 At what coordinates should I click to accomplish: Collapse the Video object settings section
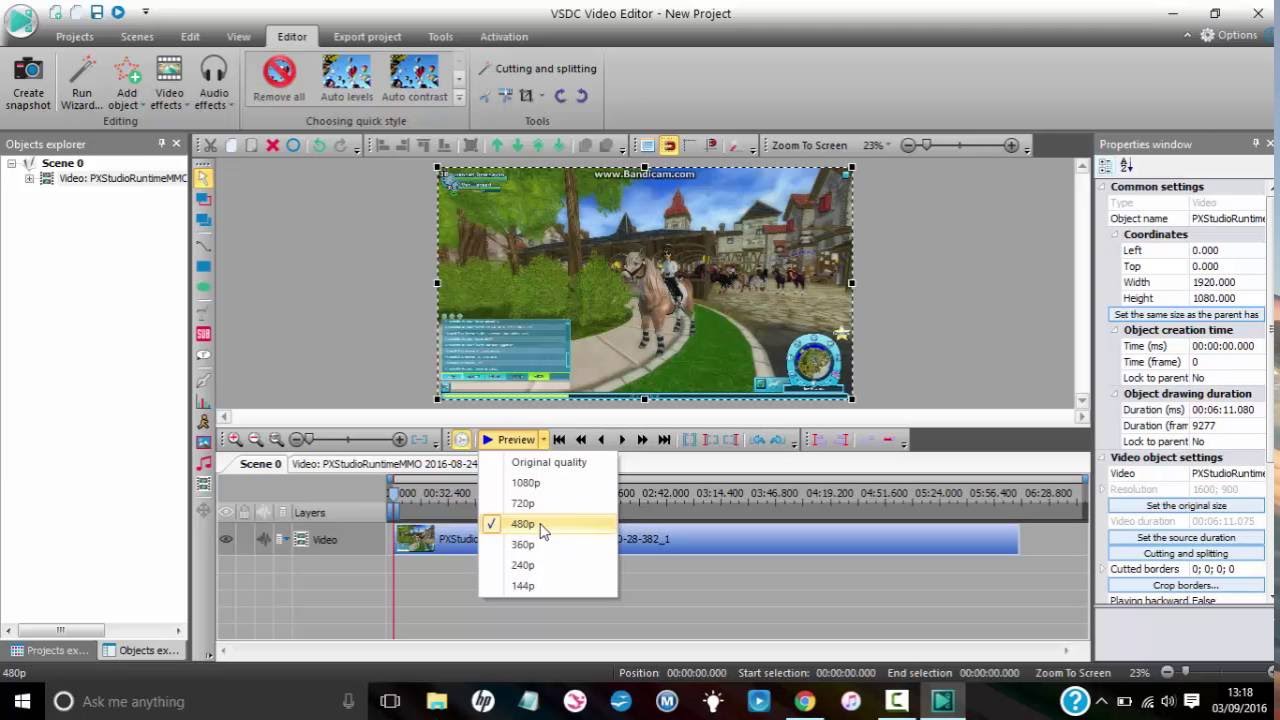point(1103,457)
